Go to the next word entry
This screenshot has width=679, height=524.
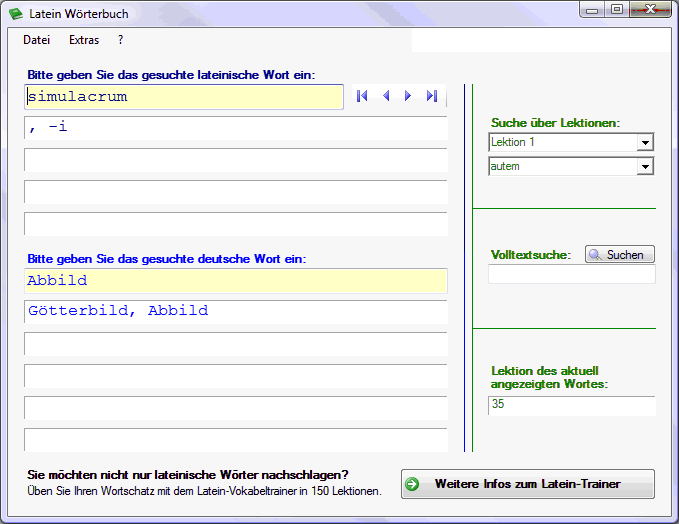point(408,96)
